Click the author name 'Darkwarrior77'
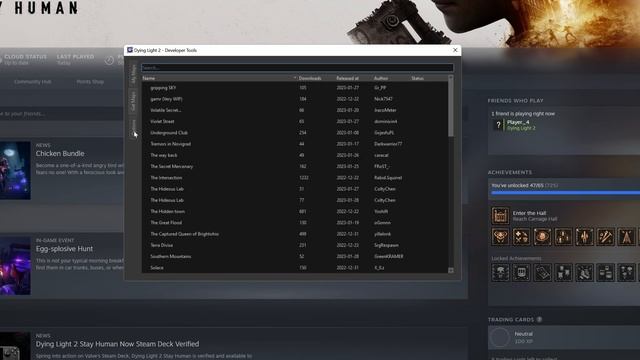This screenshot has height=360, width=640. pyautogui.click(x=388, y=144)
